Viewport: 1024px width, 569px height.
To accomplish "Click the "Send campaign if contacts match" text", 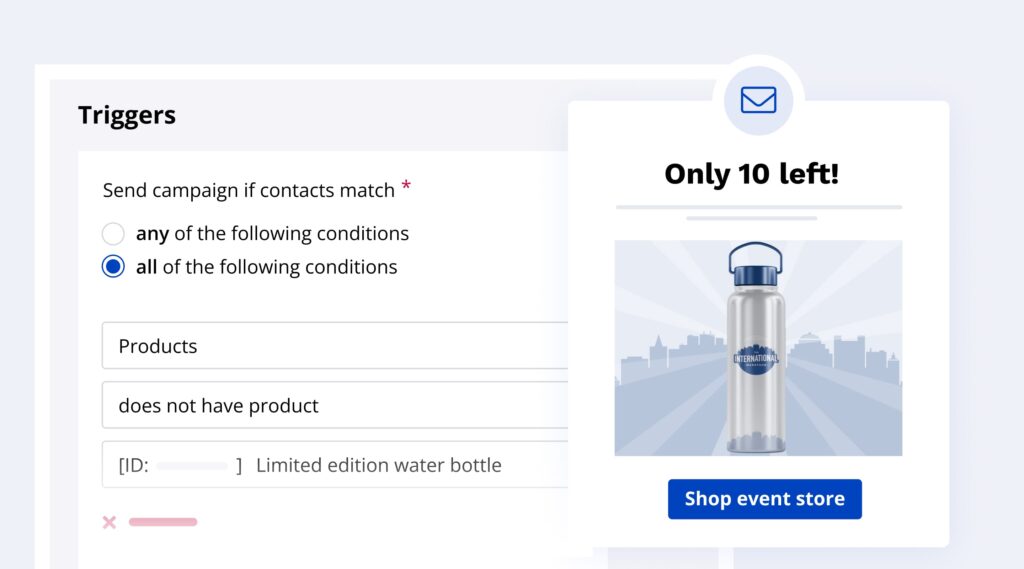I will (x=248, y=190).
